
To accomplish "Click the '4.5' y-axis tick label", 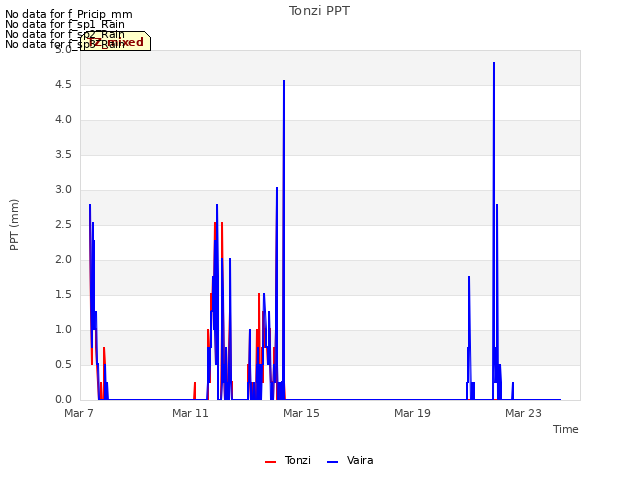I will pyautogui.click(x=63, y=85).
